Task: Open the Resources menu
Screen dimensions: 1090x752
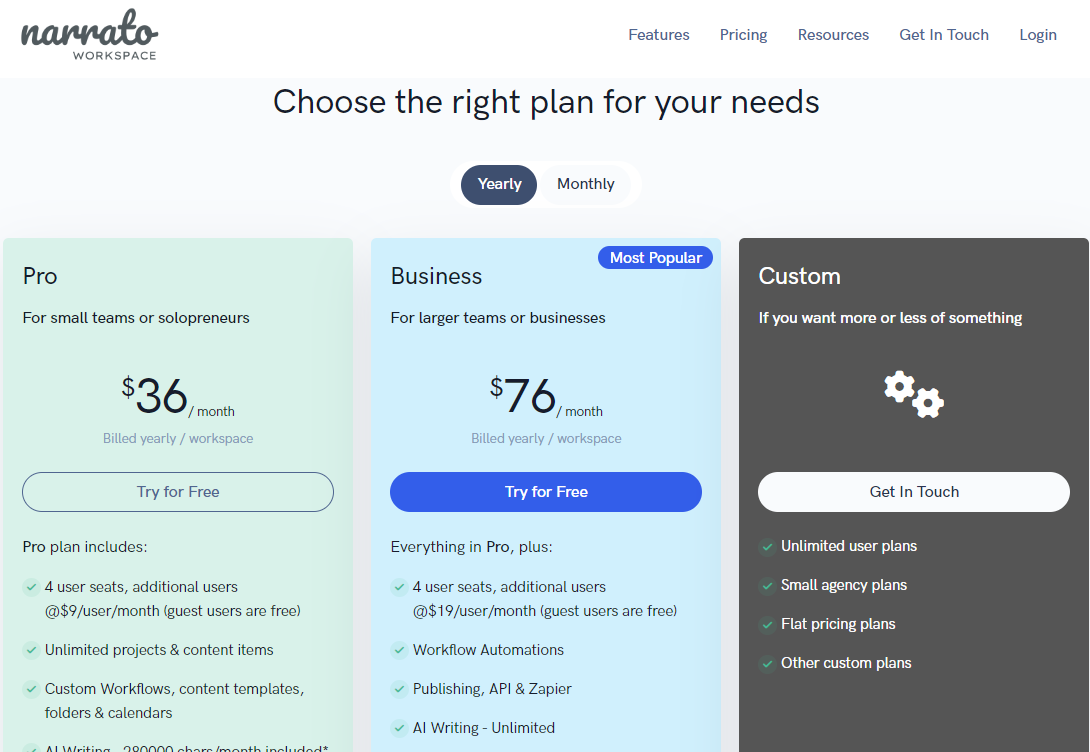Action: click(x=833, y=35)
